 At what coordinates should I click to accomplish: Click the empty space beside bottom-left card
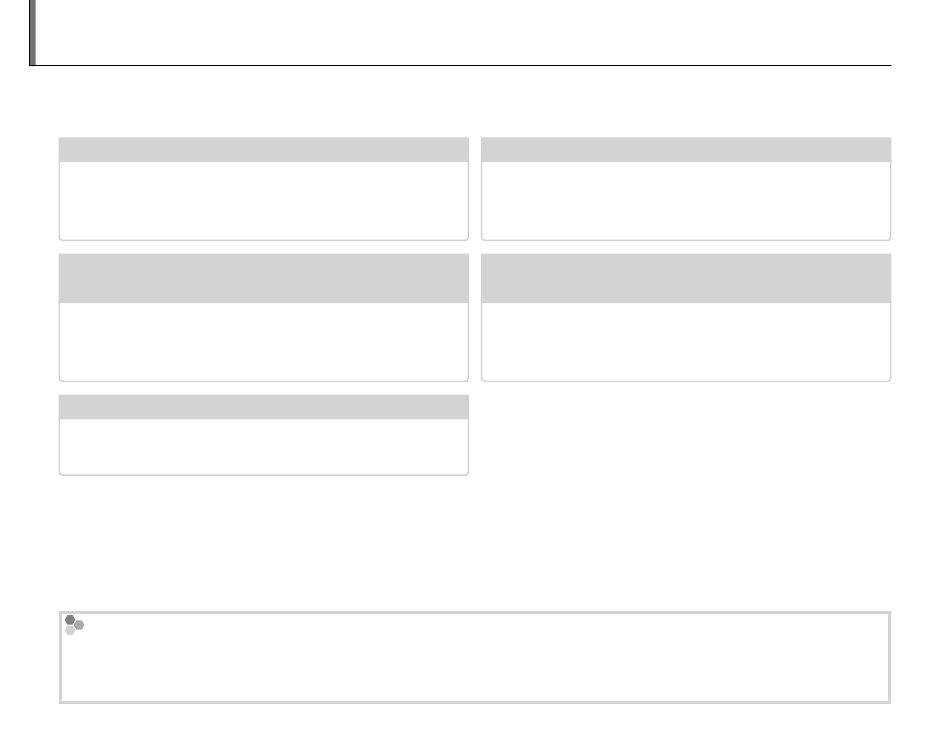[686, 435]
